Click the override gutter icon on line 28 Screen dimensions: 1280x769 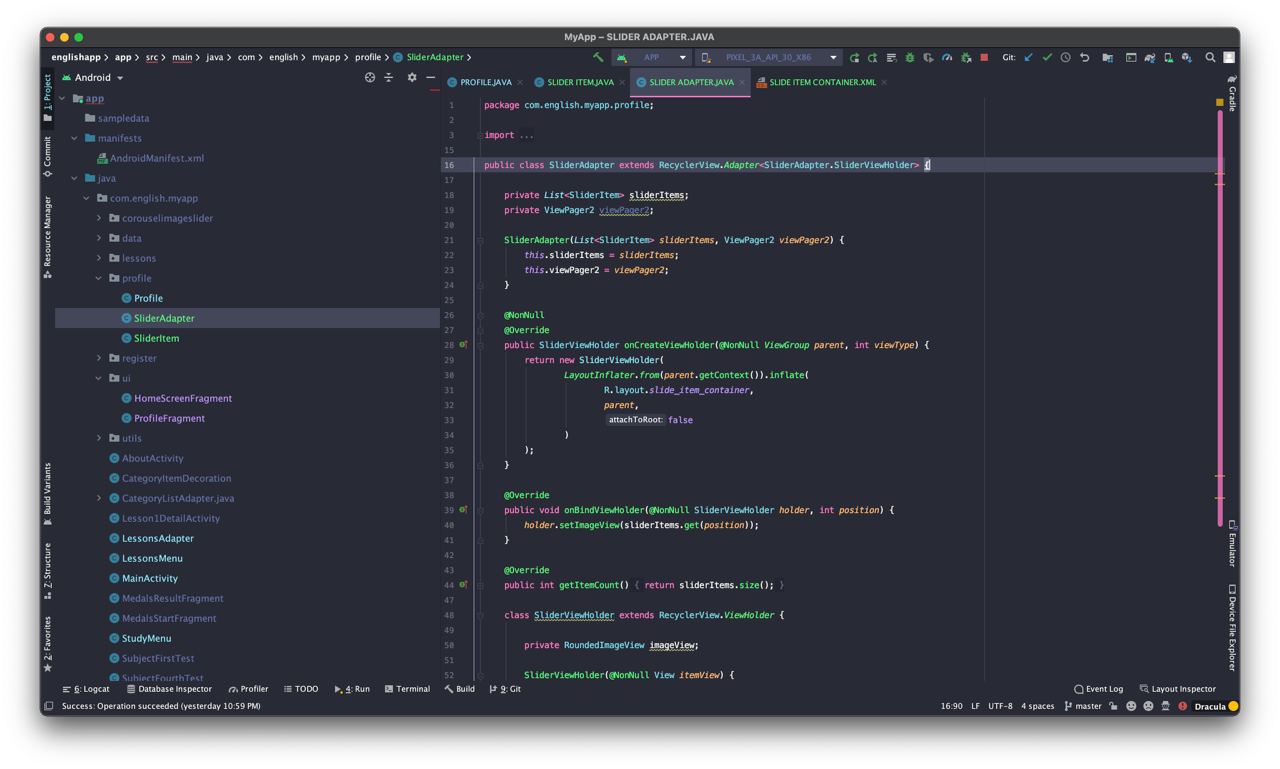463,345
